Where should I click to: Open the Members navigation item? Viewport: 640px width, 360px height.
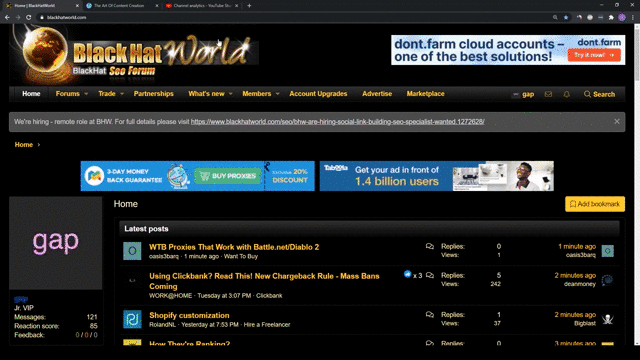[x=256, y=94]
